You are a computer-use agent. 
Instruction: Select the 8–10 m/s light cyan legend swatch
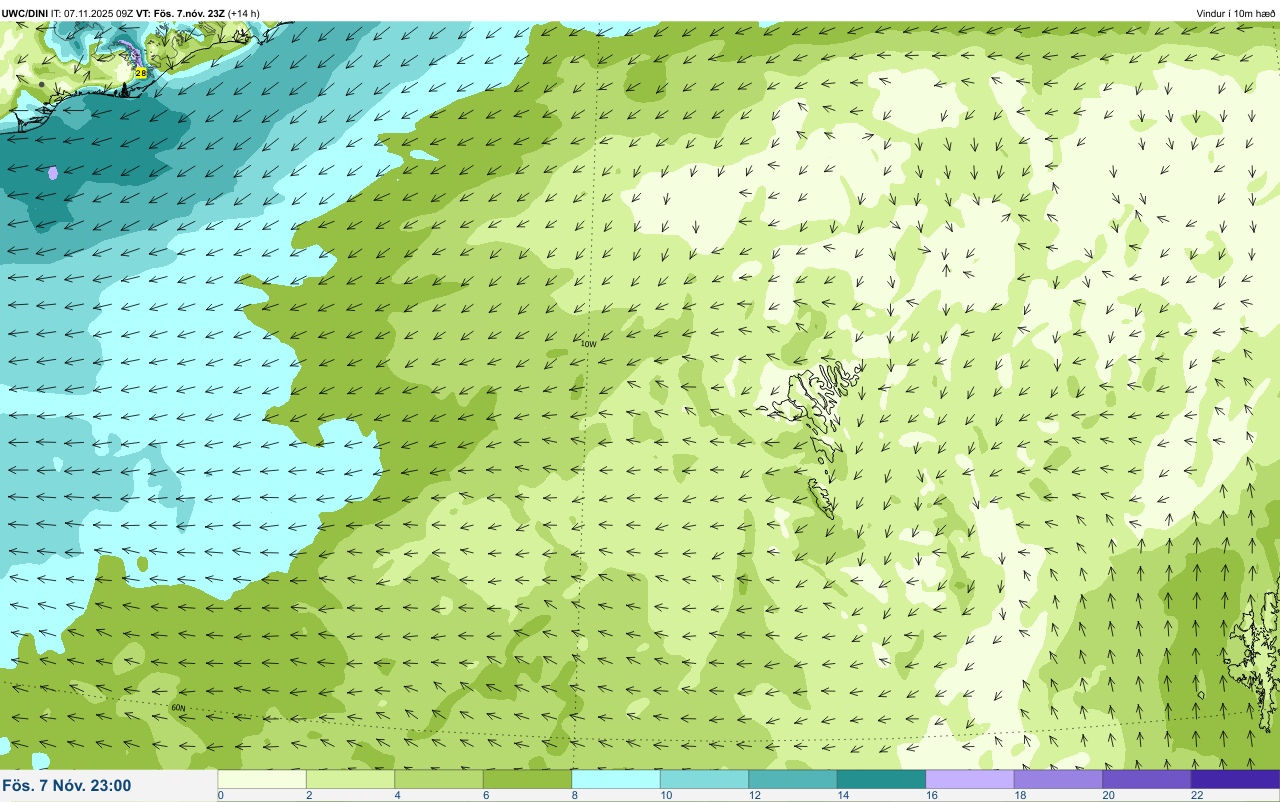coord(616,779)
